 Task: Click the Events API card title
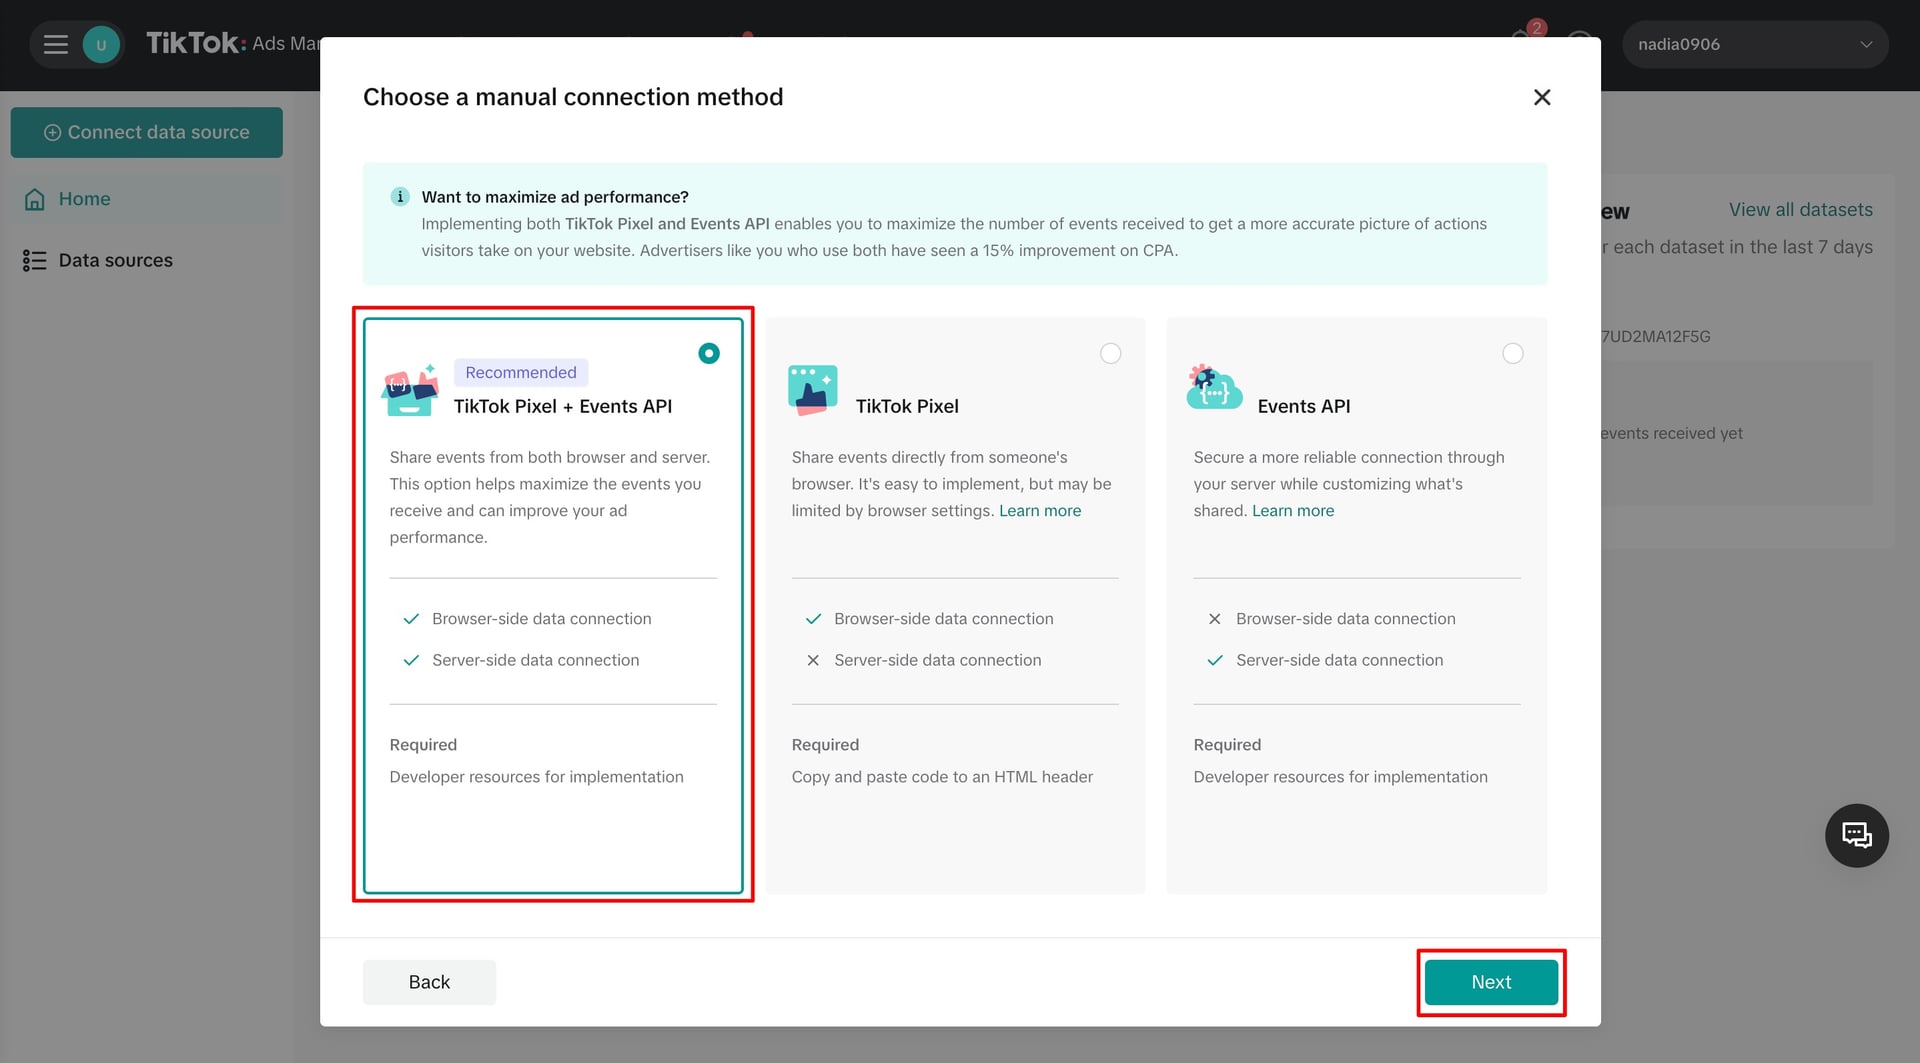1304,406
